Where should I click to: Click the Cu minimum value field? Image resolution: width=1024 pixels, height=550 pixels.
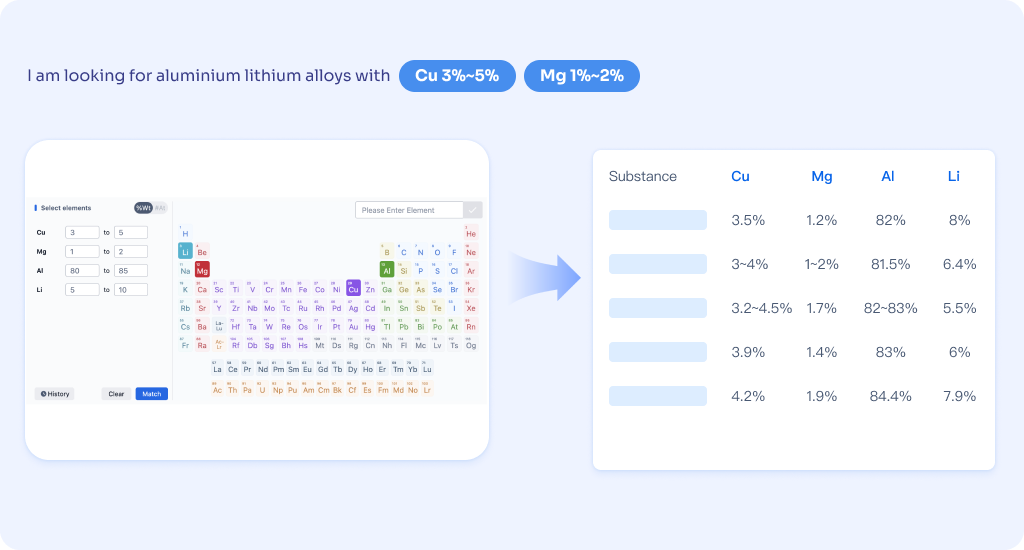tap(82, 233)
